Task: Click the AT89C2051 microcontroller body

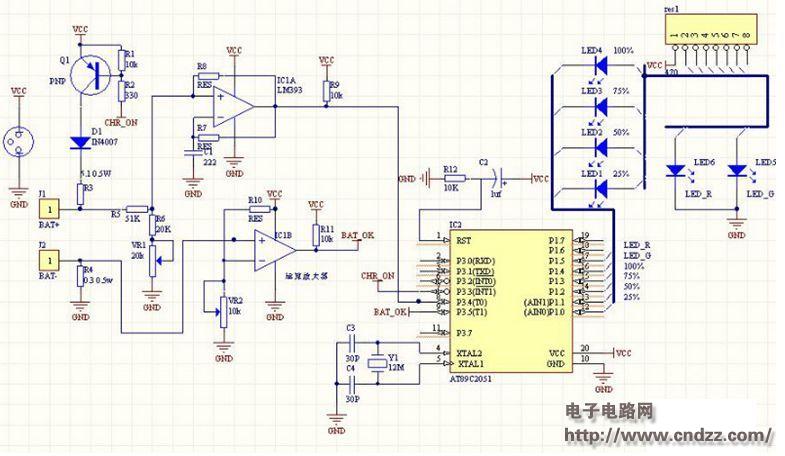Action: click(511, 301)
